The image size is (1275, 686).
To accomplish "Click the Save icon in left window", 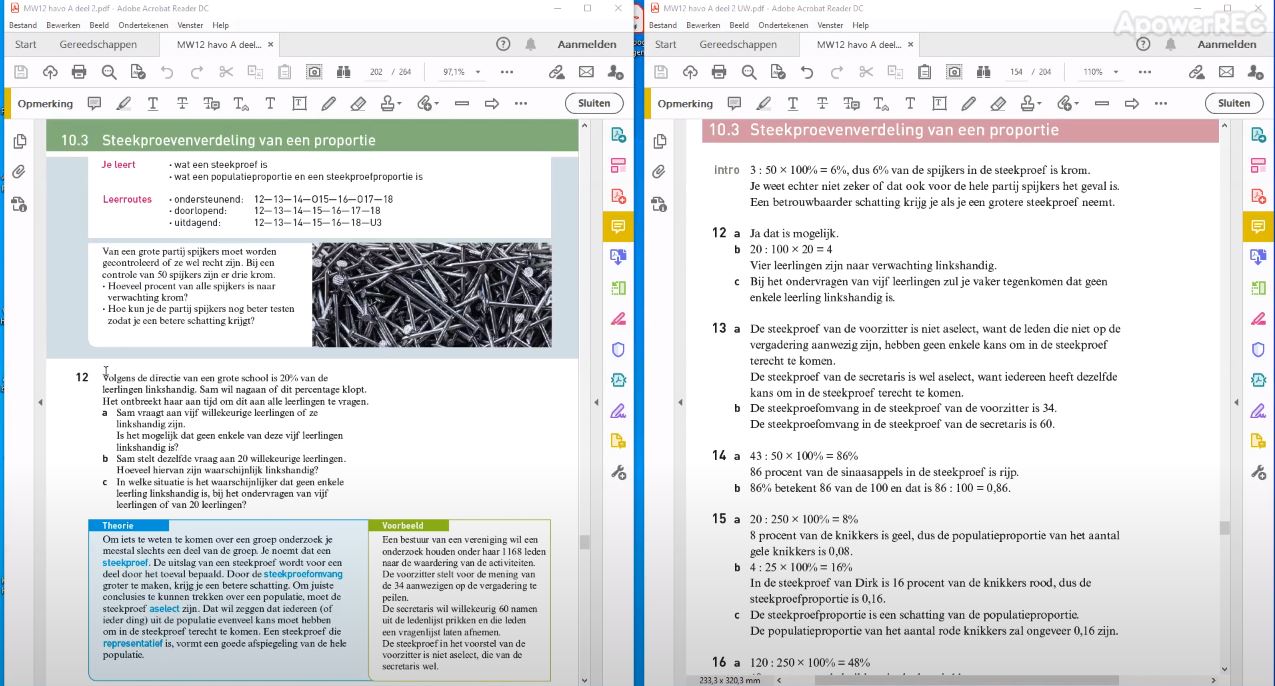I will coord(20,72).
